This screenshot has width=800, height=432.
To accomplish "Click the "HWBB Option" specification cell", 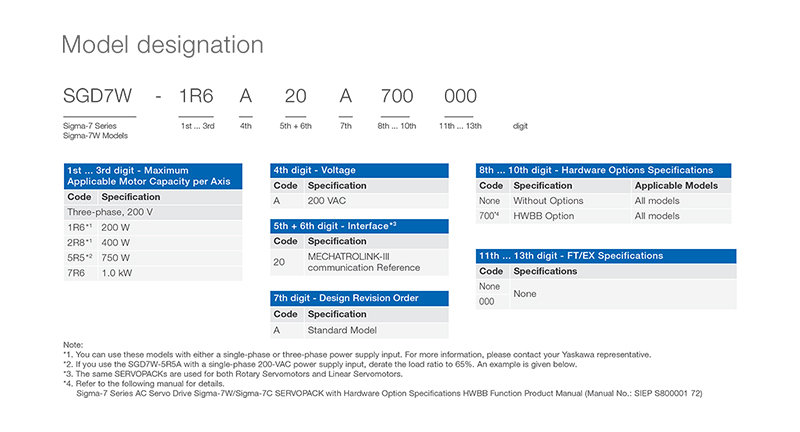I will click(543, 216).
